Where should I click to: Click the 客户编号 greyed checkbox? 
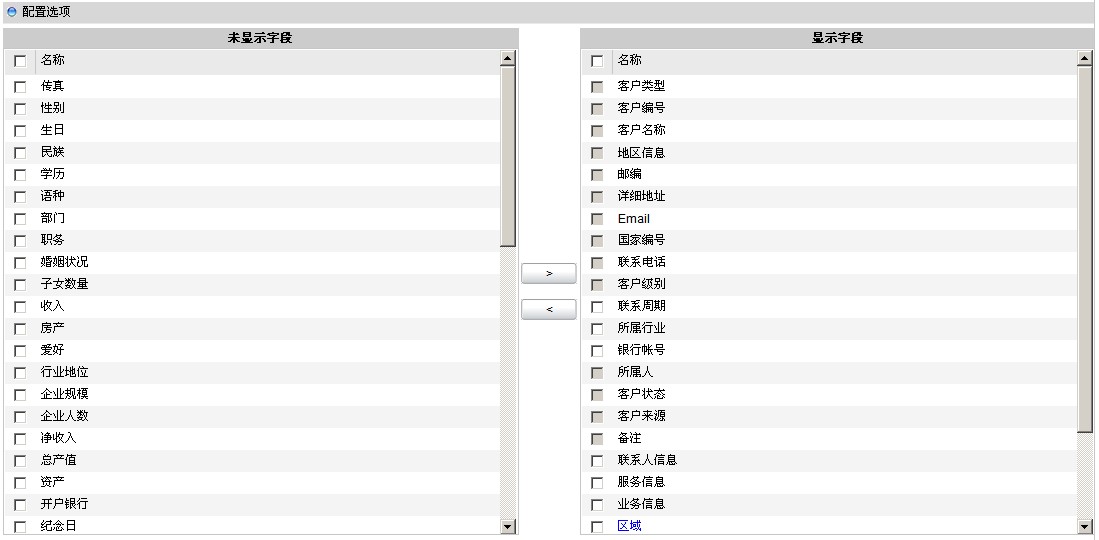tap(596, 109)
